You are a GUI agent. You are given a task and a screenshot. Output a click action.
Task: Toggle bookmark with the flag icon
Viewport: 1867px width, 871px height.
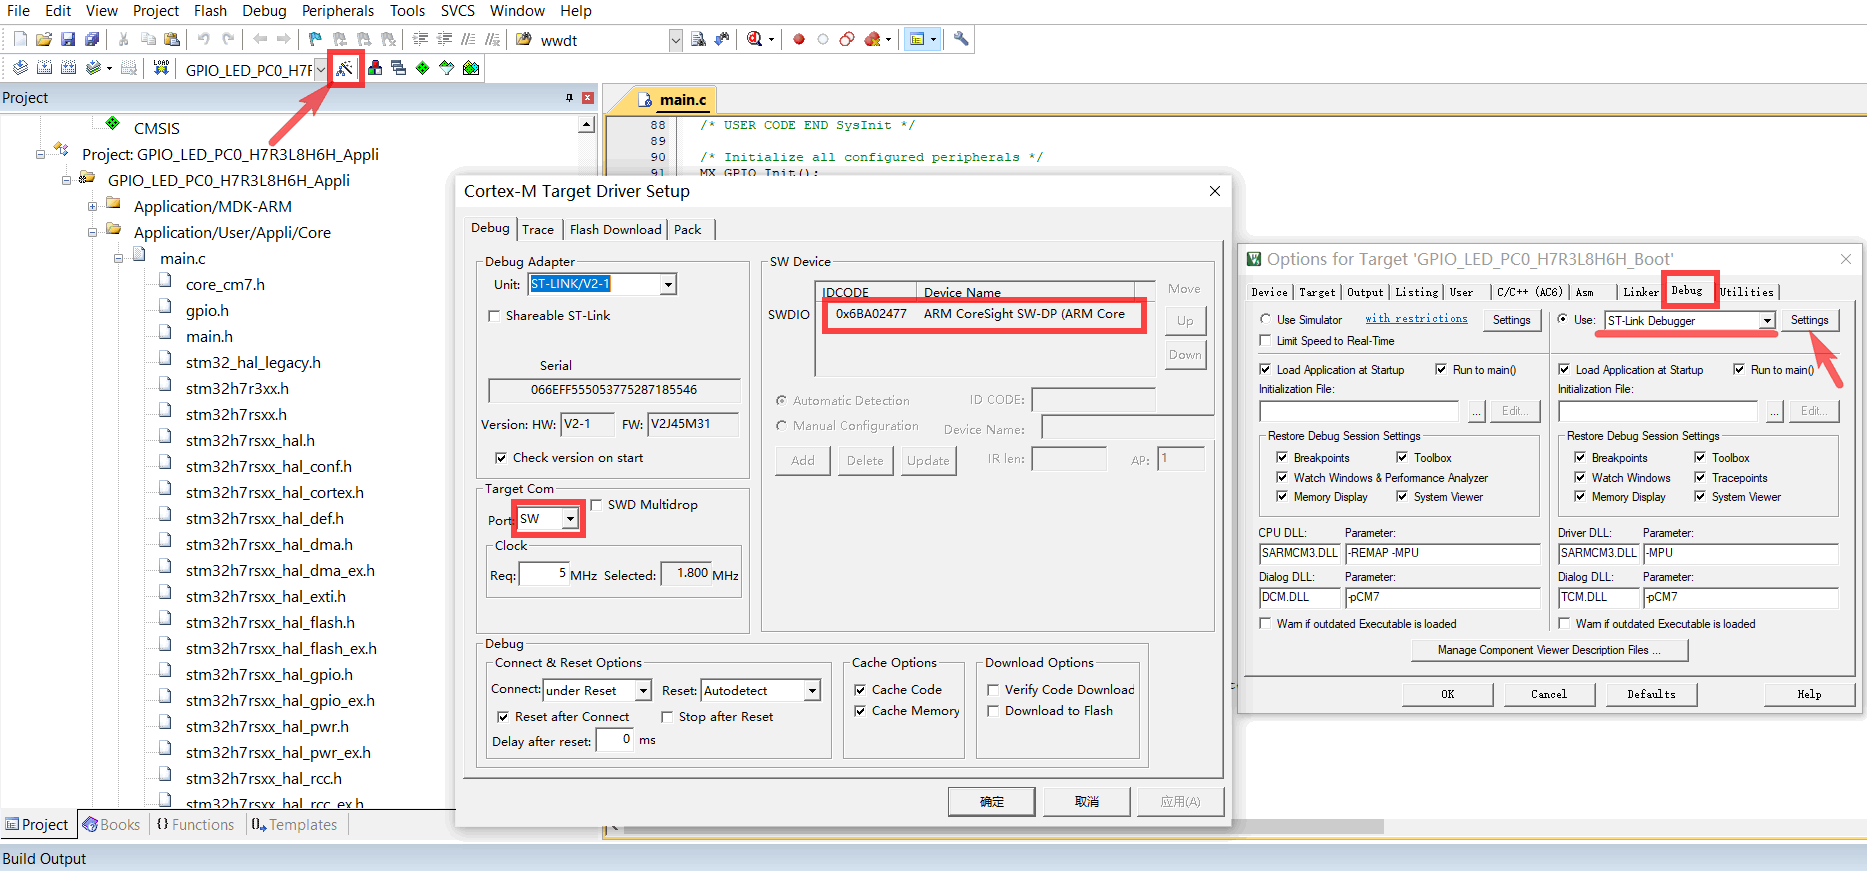tap(316, 39)
